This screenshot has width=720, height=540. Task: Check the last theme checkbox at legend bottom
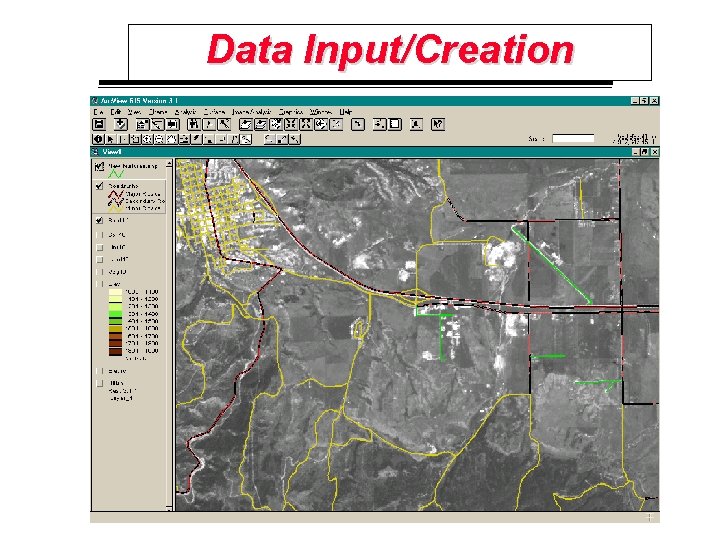point(99,383)
